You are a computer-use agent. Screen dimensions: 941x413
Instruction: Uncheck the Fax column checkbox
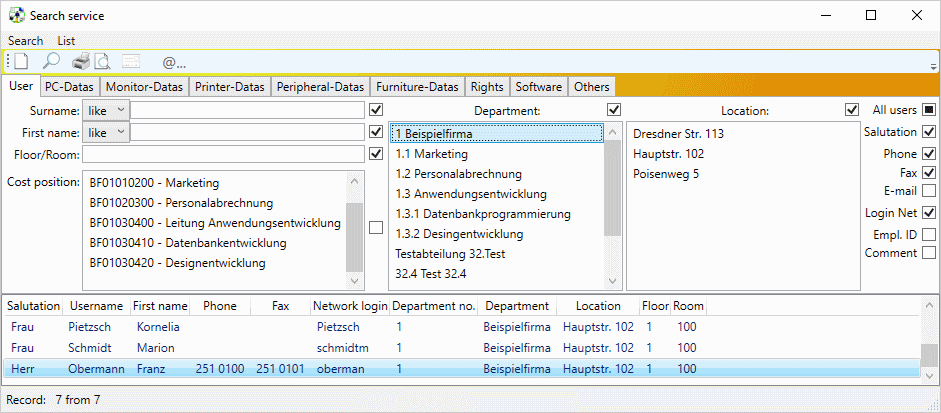click(x=929, y=172)
